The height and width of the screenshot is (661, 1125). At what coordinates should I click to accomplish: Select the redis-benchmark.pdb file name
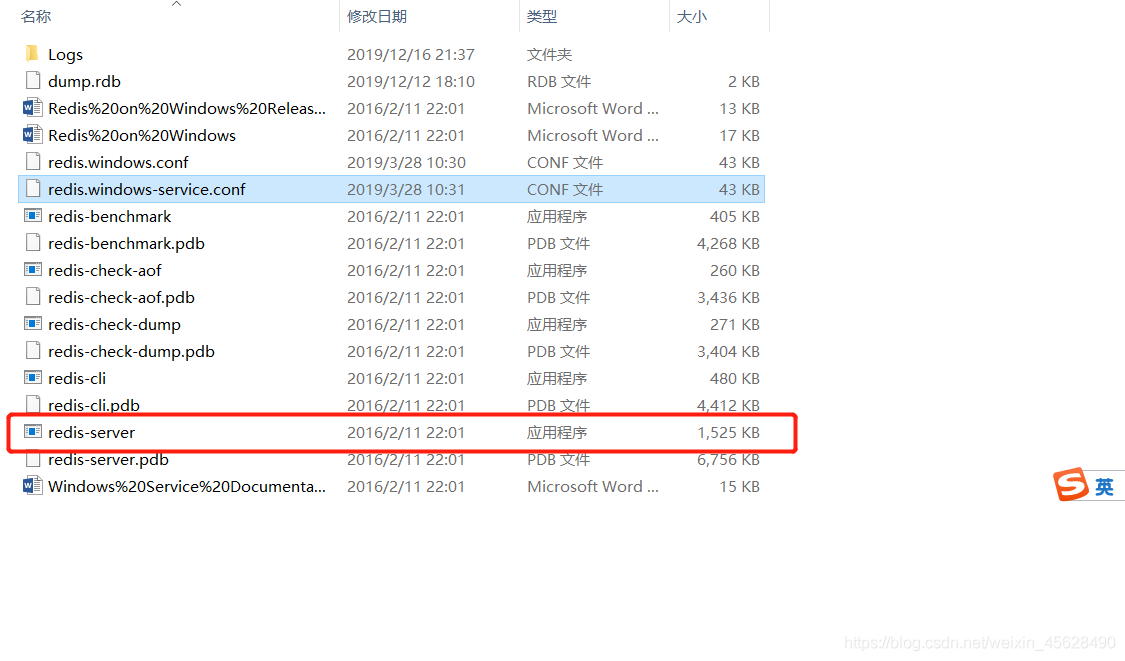coord(126,243)
